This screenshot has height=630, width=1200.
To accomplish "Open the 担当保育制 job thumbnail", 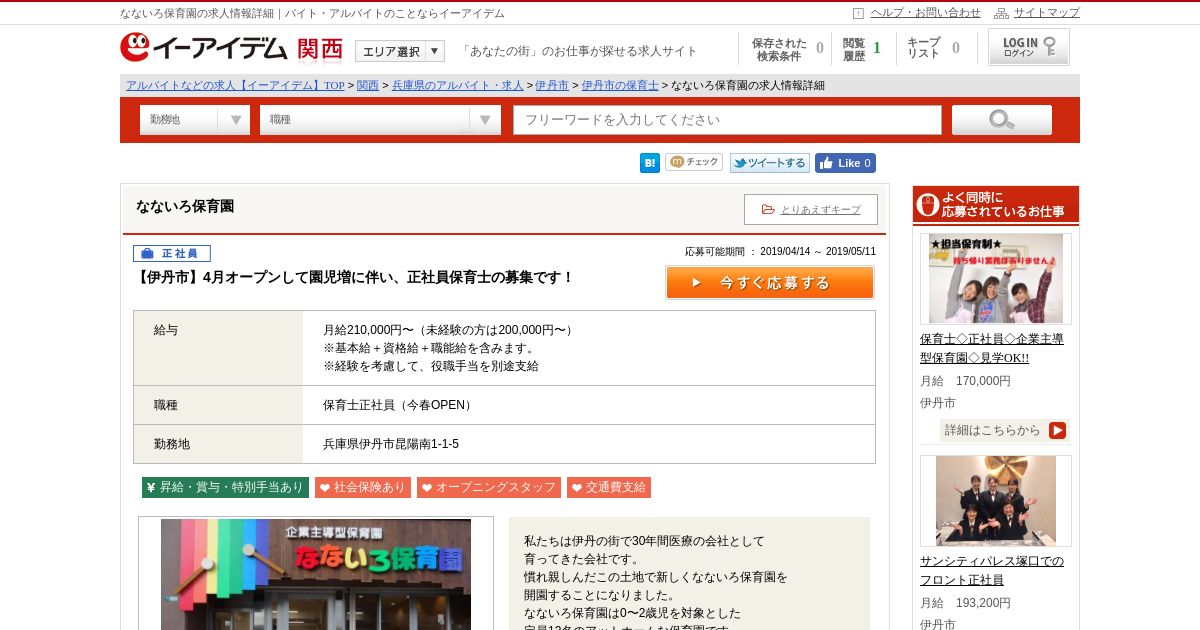I will 996,279.
